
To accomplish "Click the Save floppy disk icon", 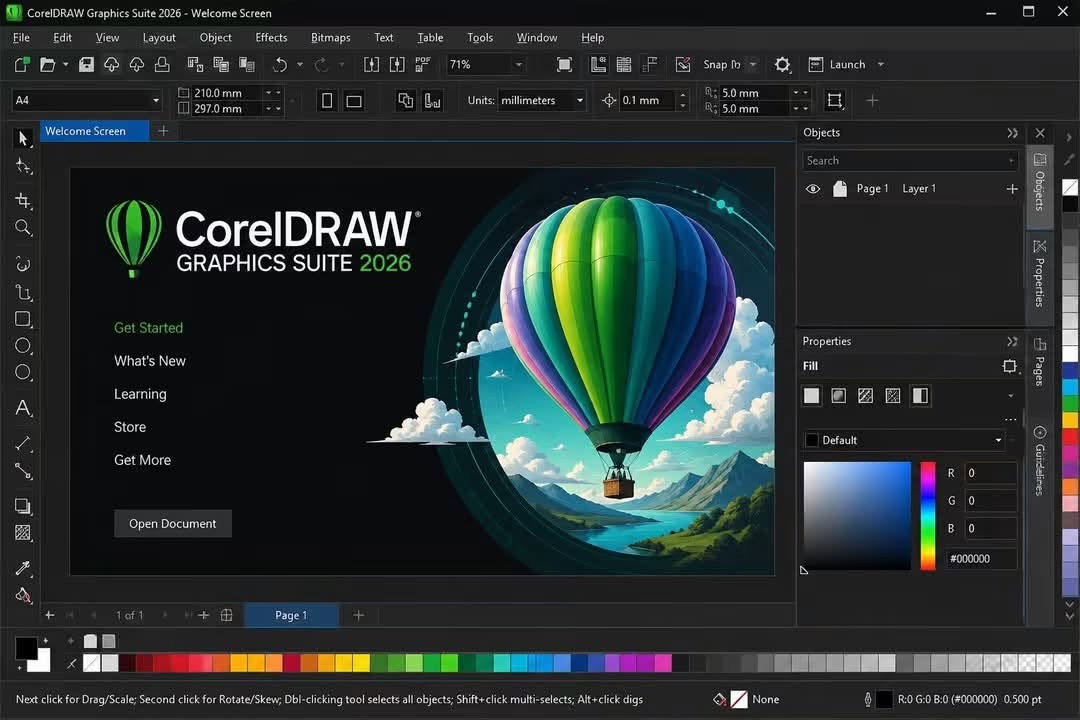I will click(86, 65).
